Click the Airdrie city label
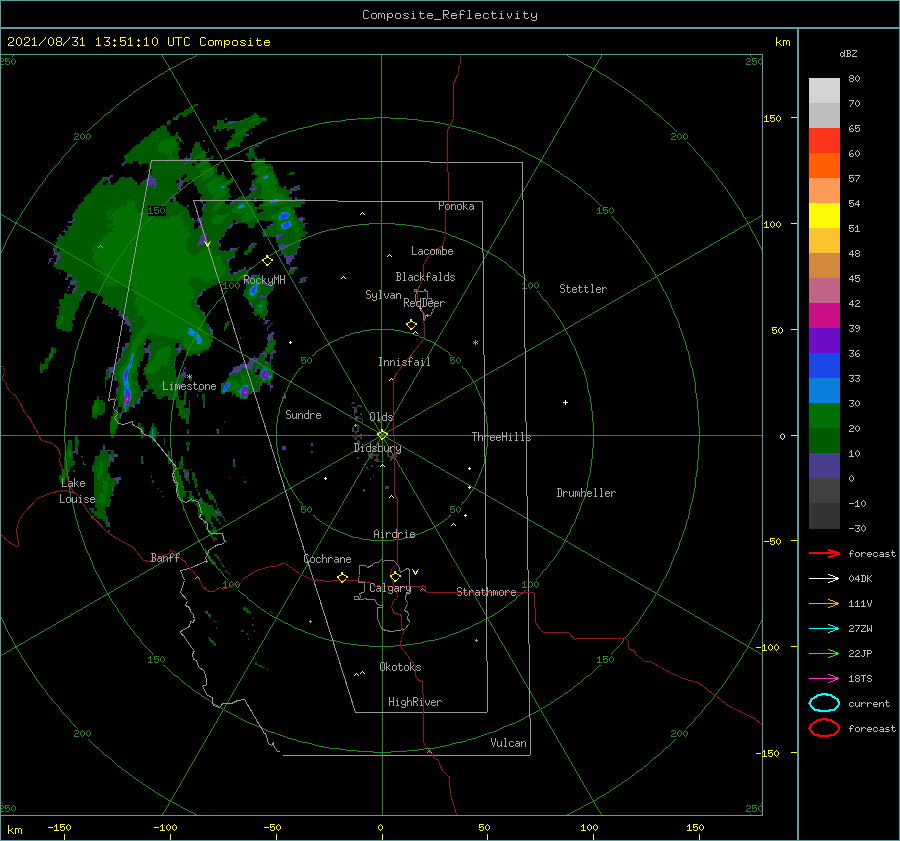 pos(394,534)
